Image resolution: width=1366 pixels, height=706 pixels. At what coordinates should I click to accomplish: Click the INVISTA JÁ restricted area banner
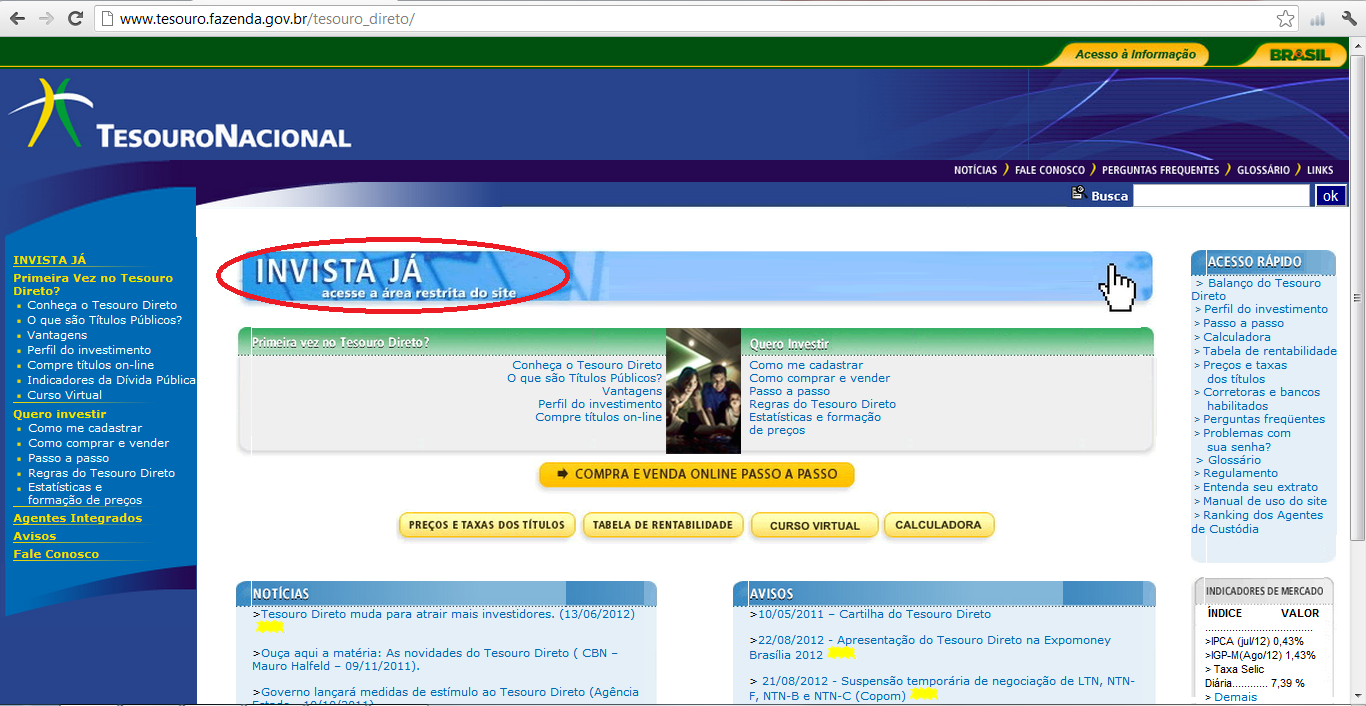click(x=695, y=277)
